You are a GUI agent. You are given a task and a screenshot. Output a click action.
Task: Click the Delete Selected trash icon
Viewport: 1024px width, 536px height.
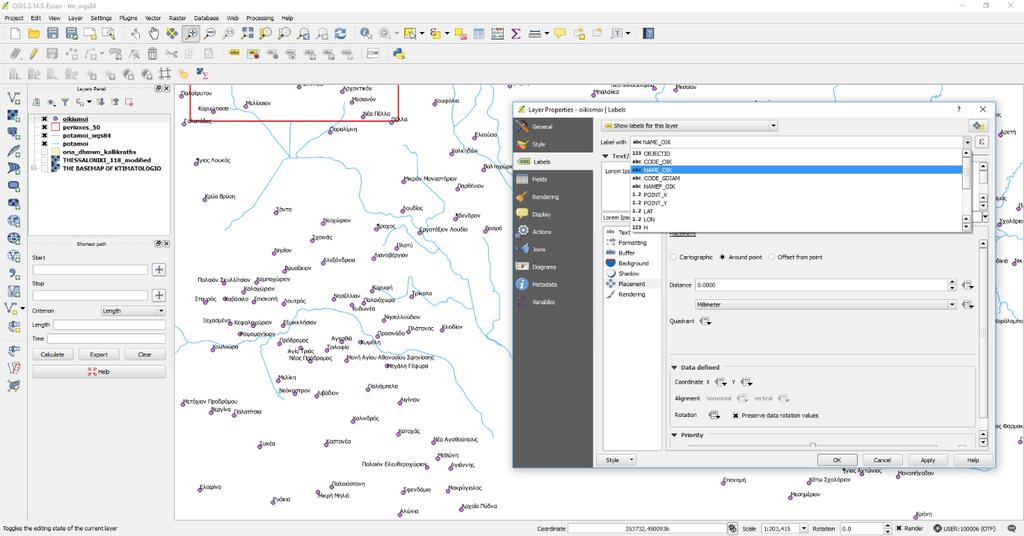pos(152,54)
